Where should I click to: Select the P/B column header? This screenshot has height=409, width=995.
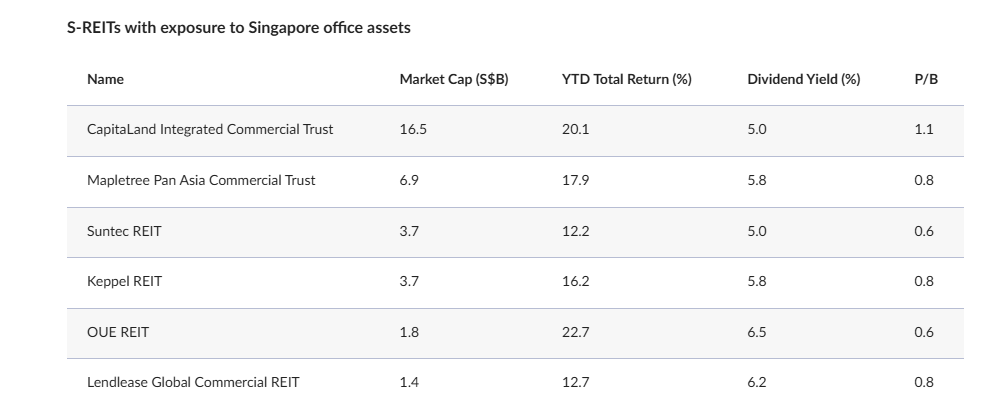pos(926,79)
